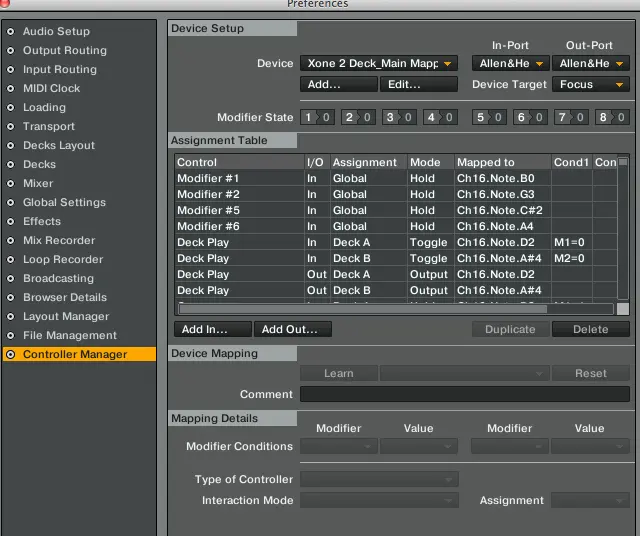Viewport: 640px width, 536px height.
Task: Open the Device dropdown menu
Action: pyautogui.click(x=378, y=63)
